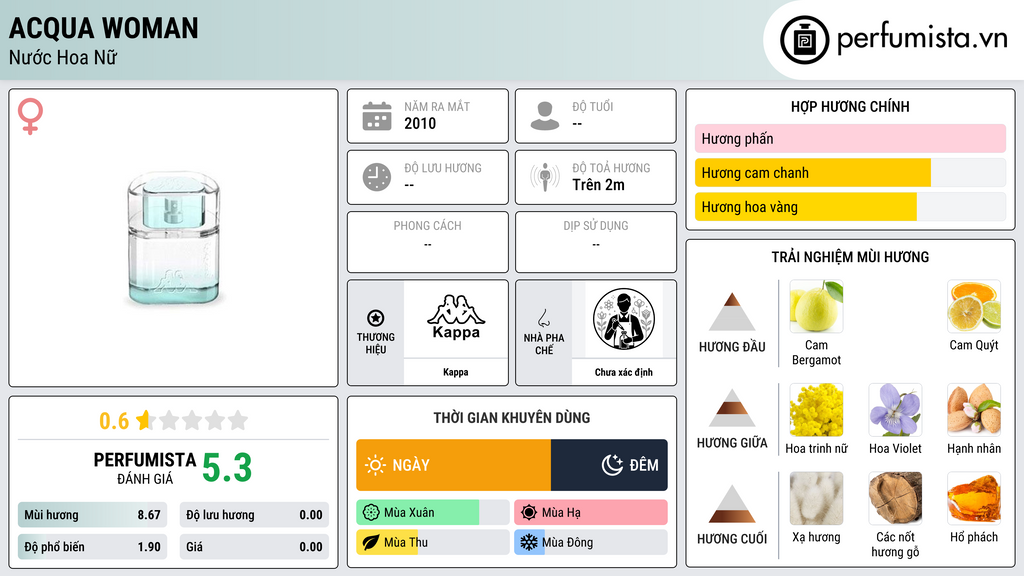Click the perfumista.vn bottle logo icon
This screenshot has height=576, width=1024.
tap(804, 40)
